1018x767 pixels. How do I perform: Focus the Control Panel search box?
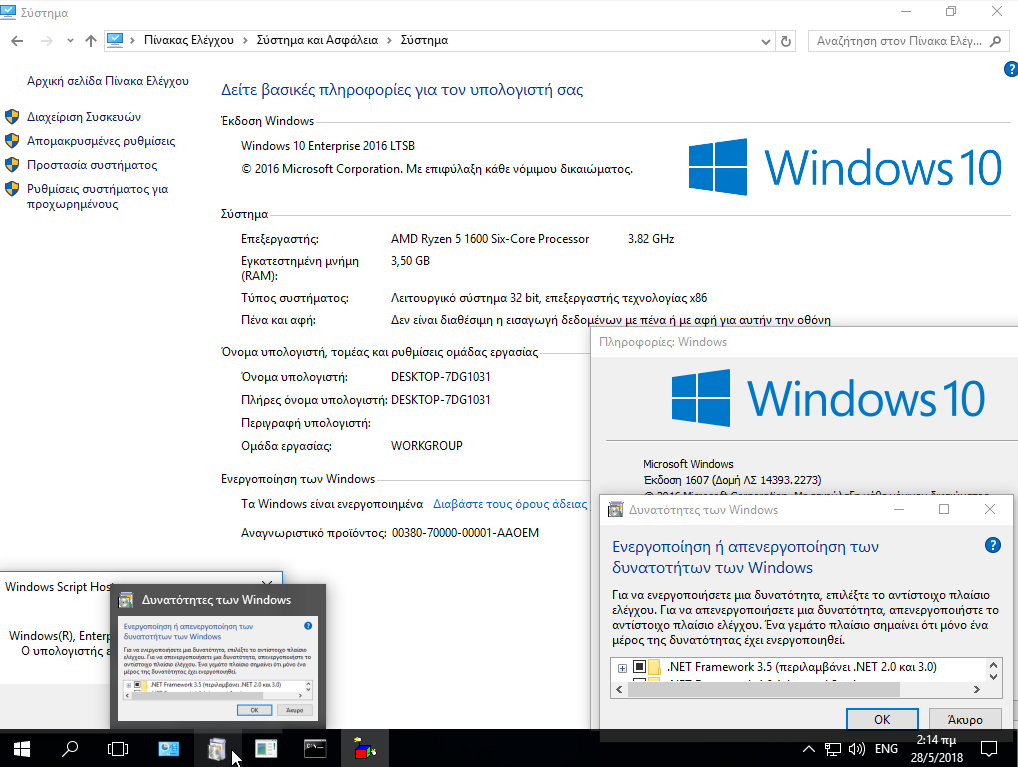pyautogui.click(x=899, y=41)
